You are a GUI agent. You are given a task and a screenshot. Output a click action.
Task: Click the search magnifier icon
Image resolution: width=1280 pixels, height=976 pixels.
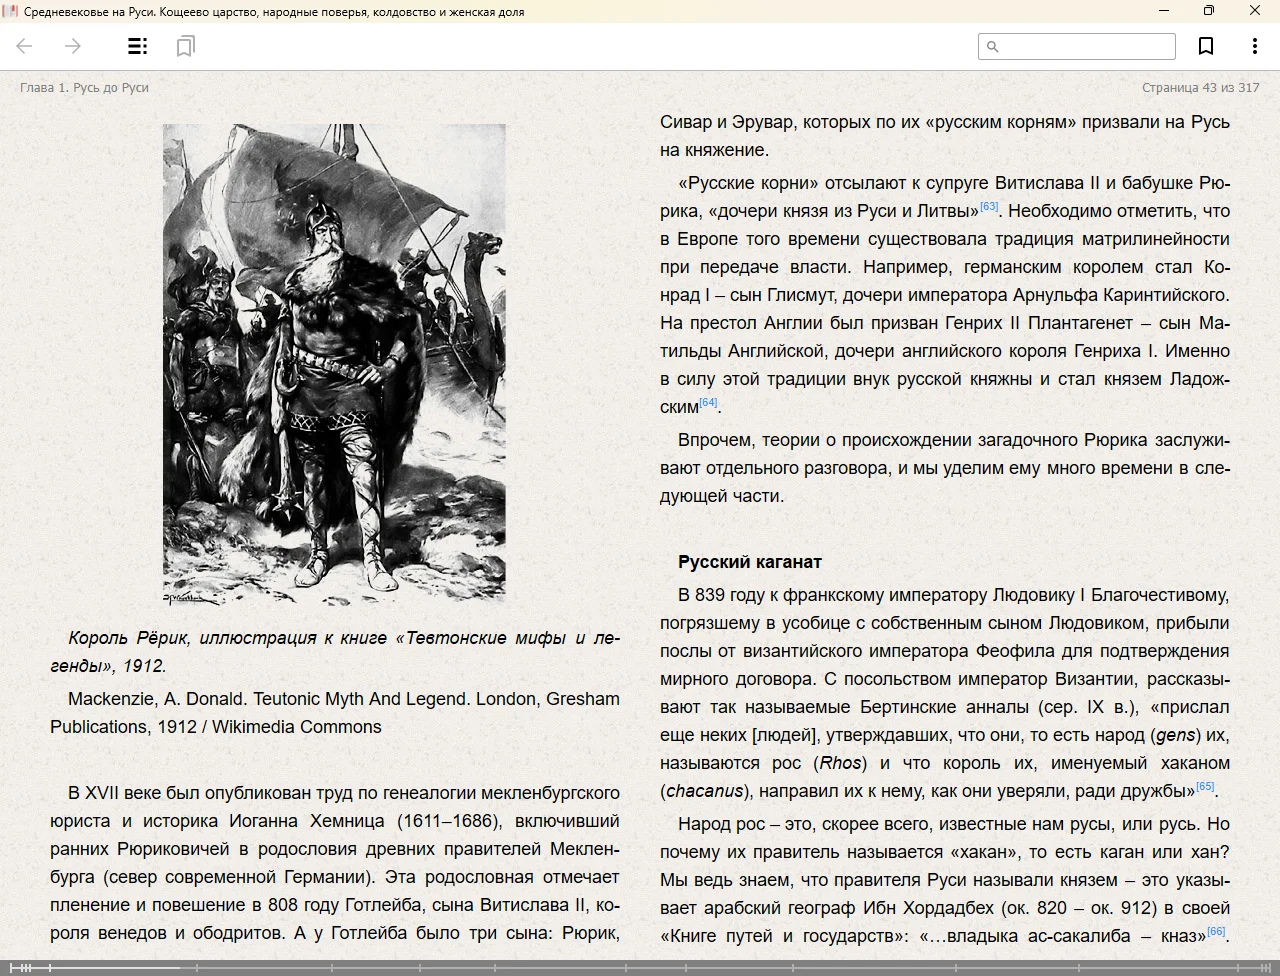tap(992, 46)
